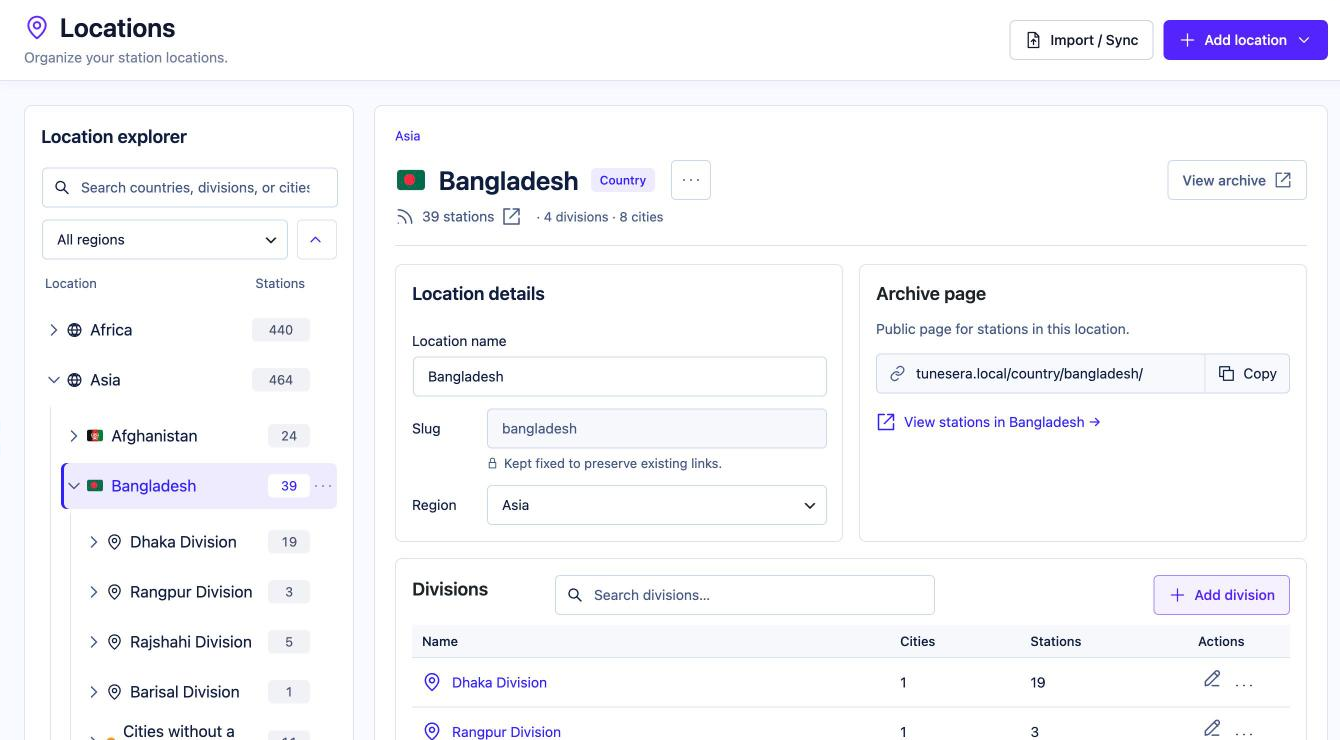Open the Add location dropdown button
This screenshot has height=740, width=1340.
1245,40
